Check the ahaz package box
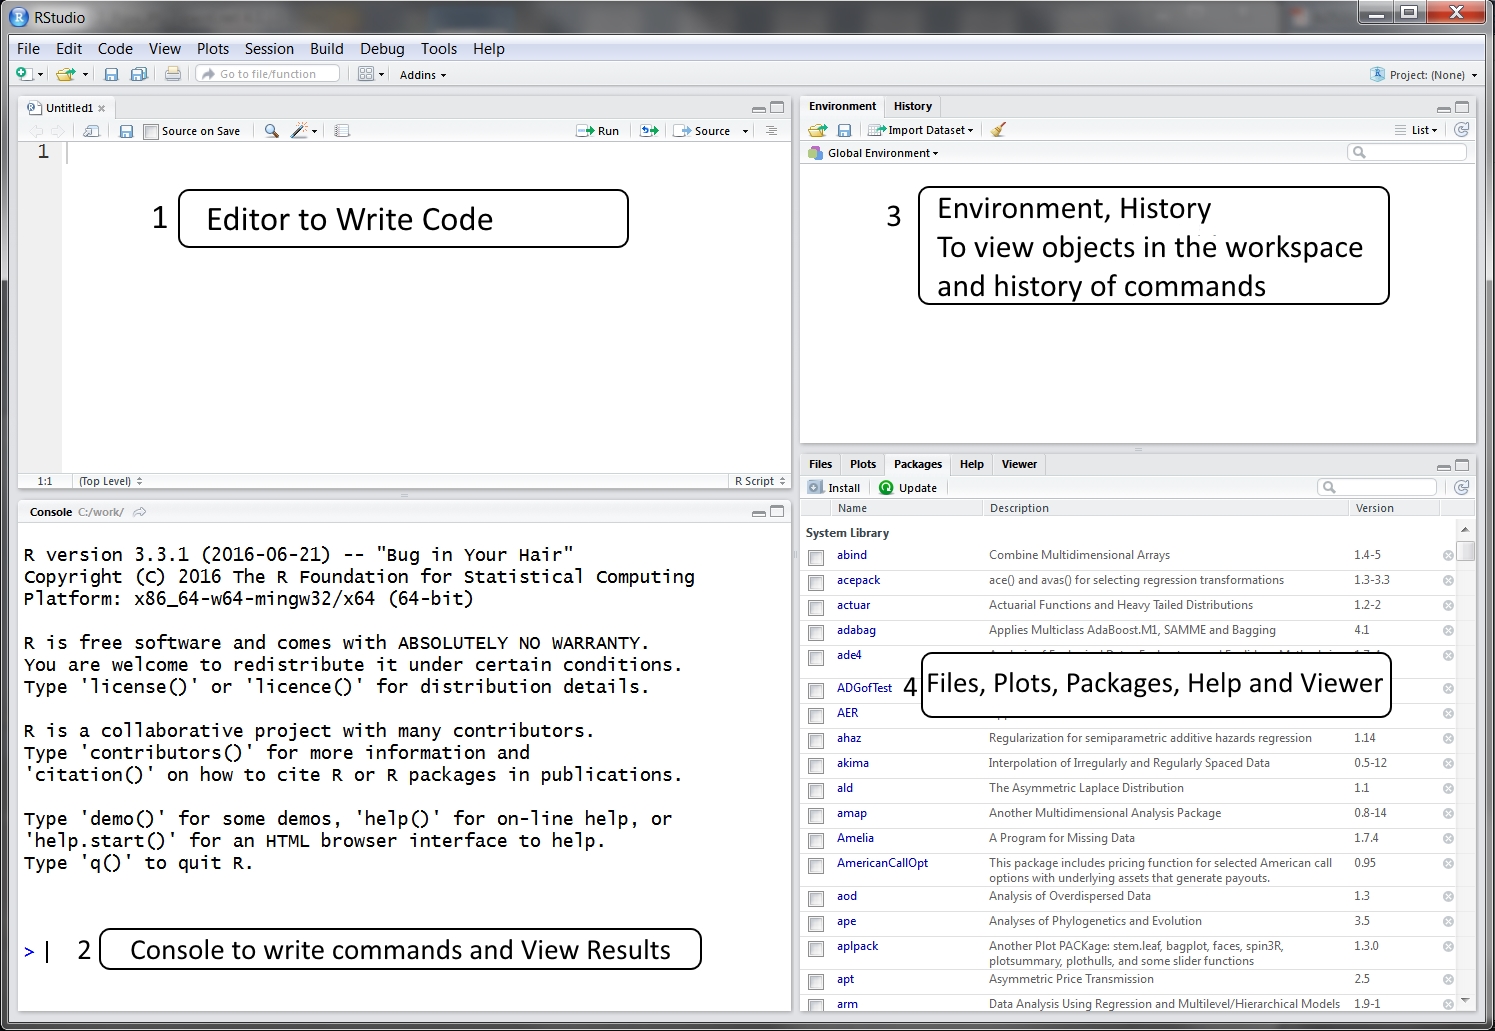The height and width of the screenshot is (1031, 1495). [816, 741]
